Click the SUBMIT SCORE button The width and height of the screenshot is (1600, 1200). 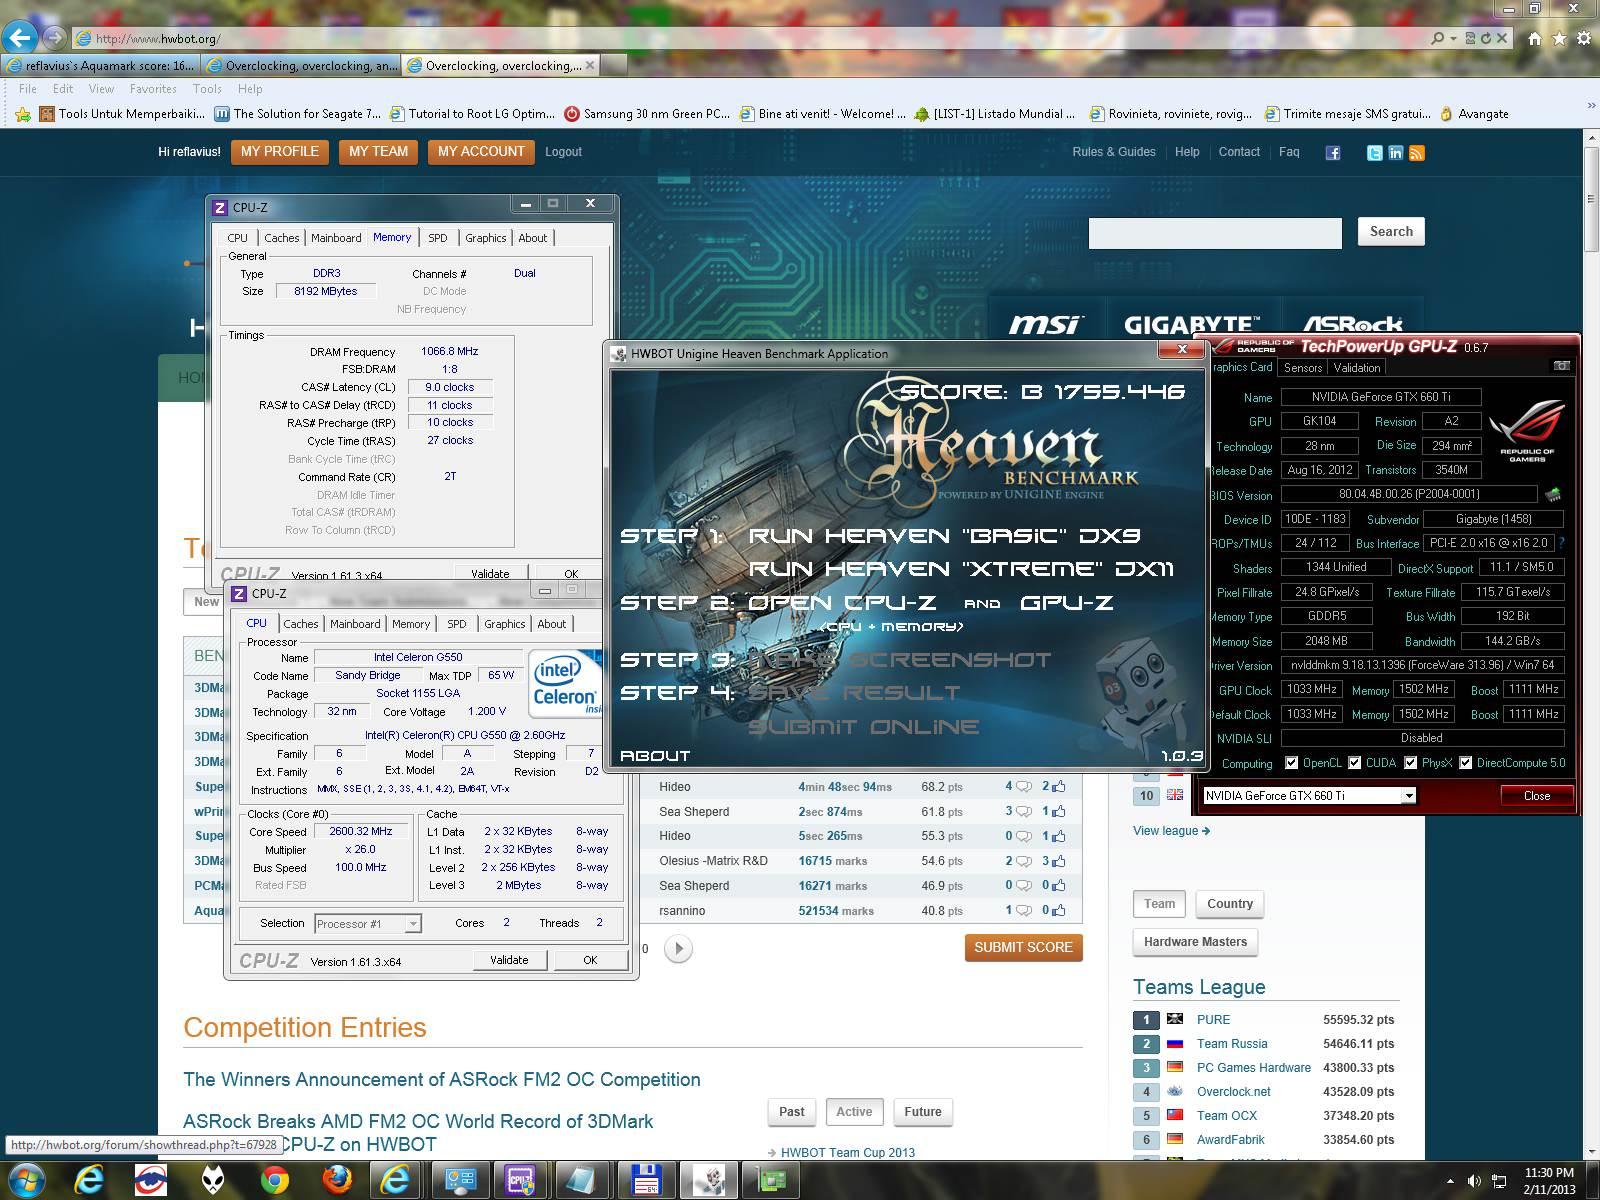click(x=1023, y=947)
